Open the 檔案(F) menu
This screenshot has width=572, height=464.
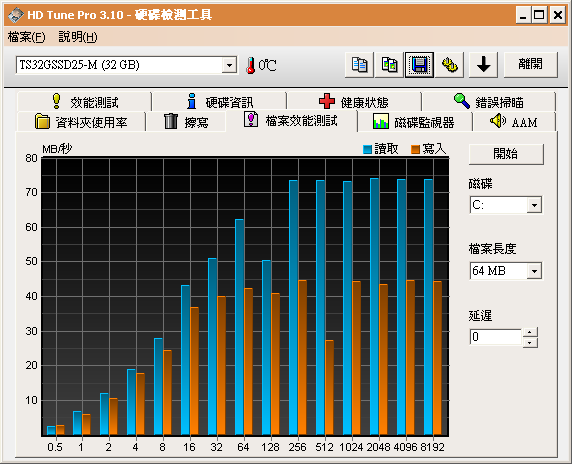(x=27, y=37)
